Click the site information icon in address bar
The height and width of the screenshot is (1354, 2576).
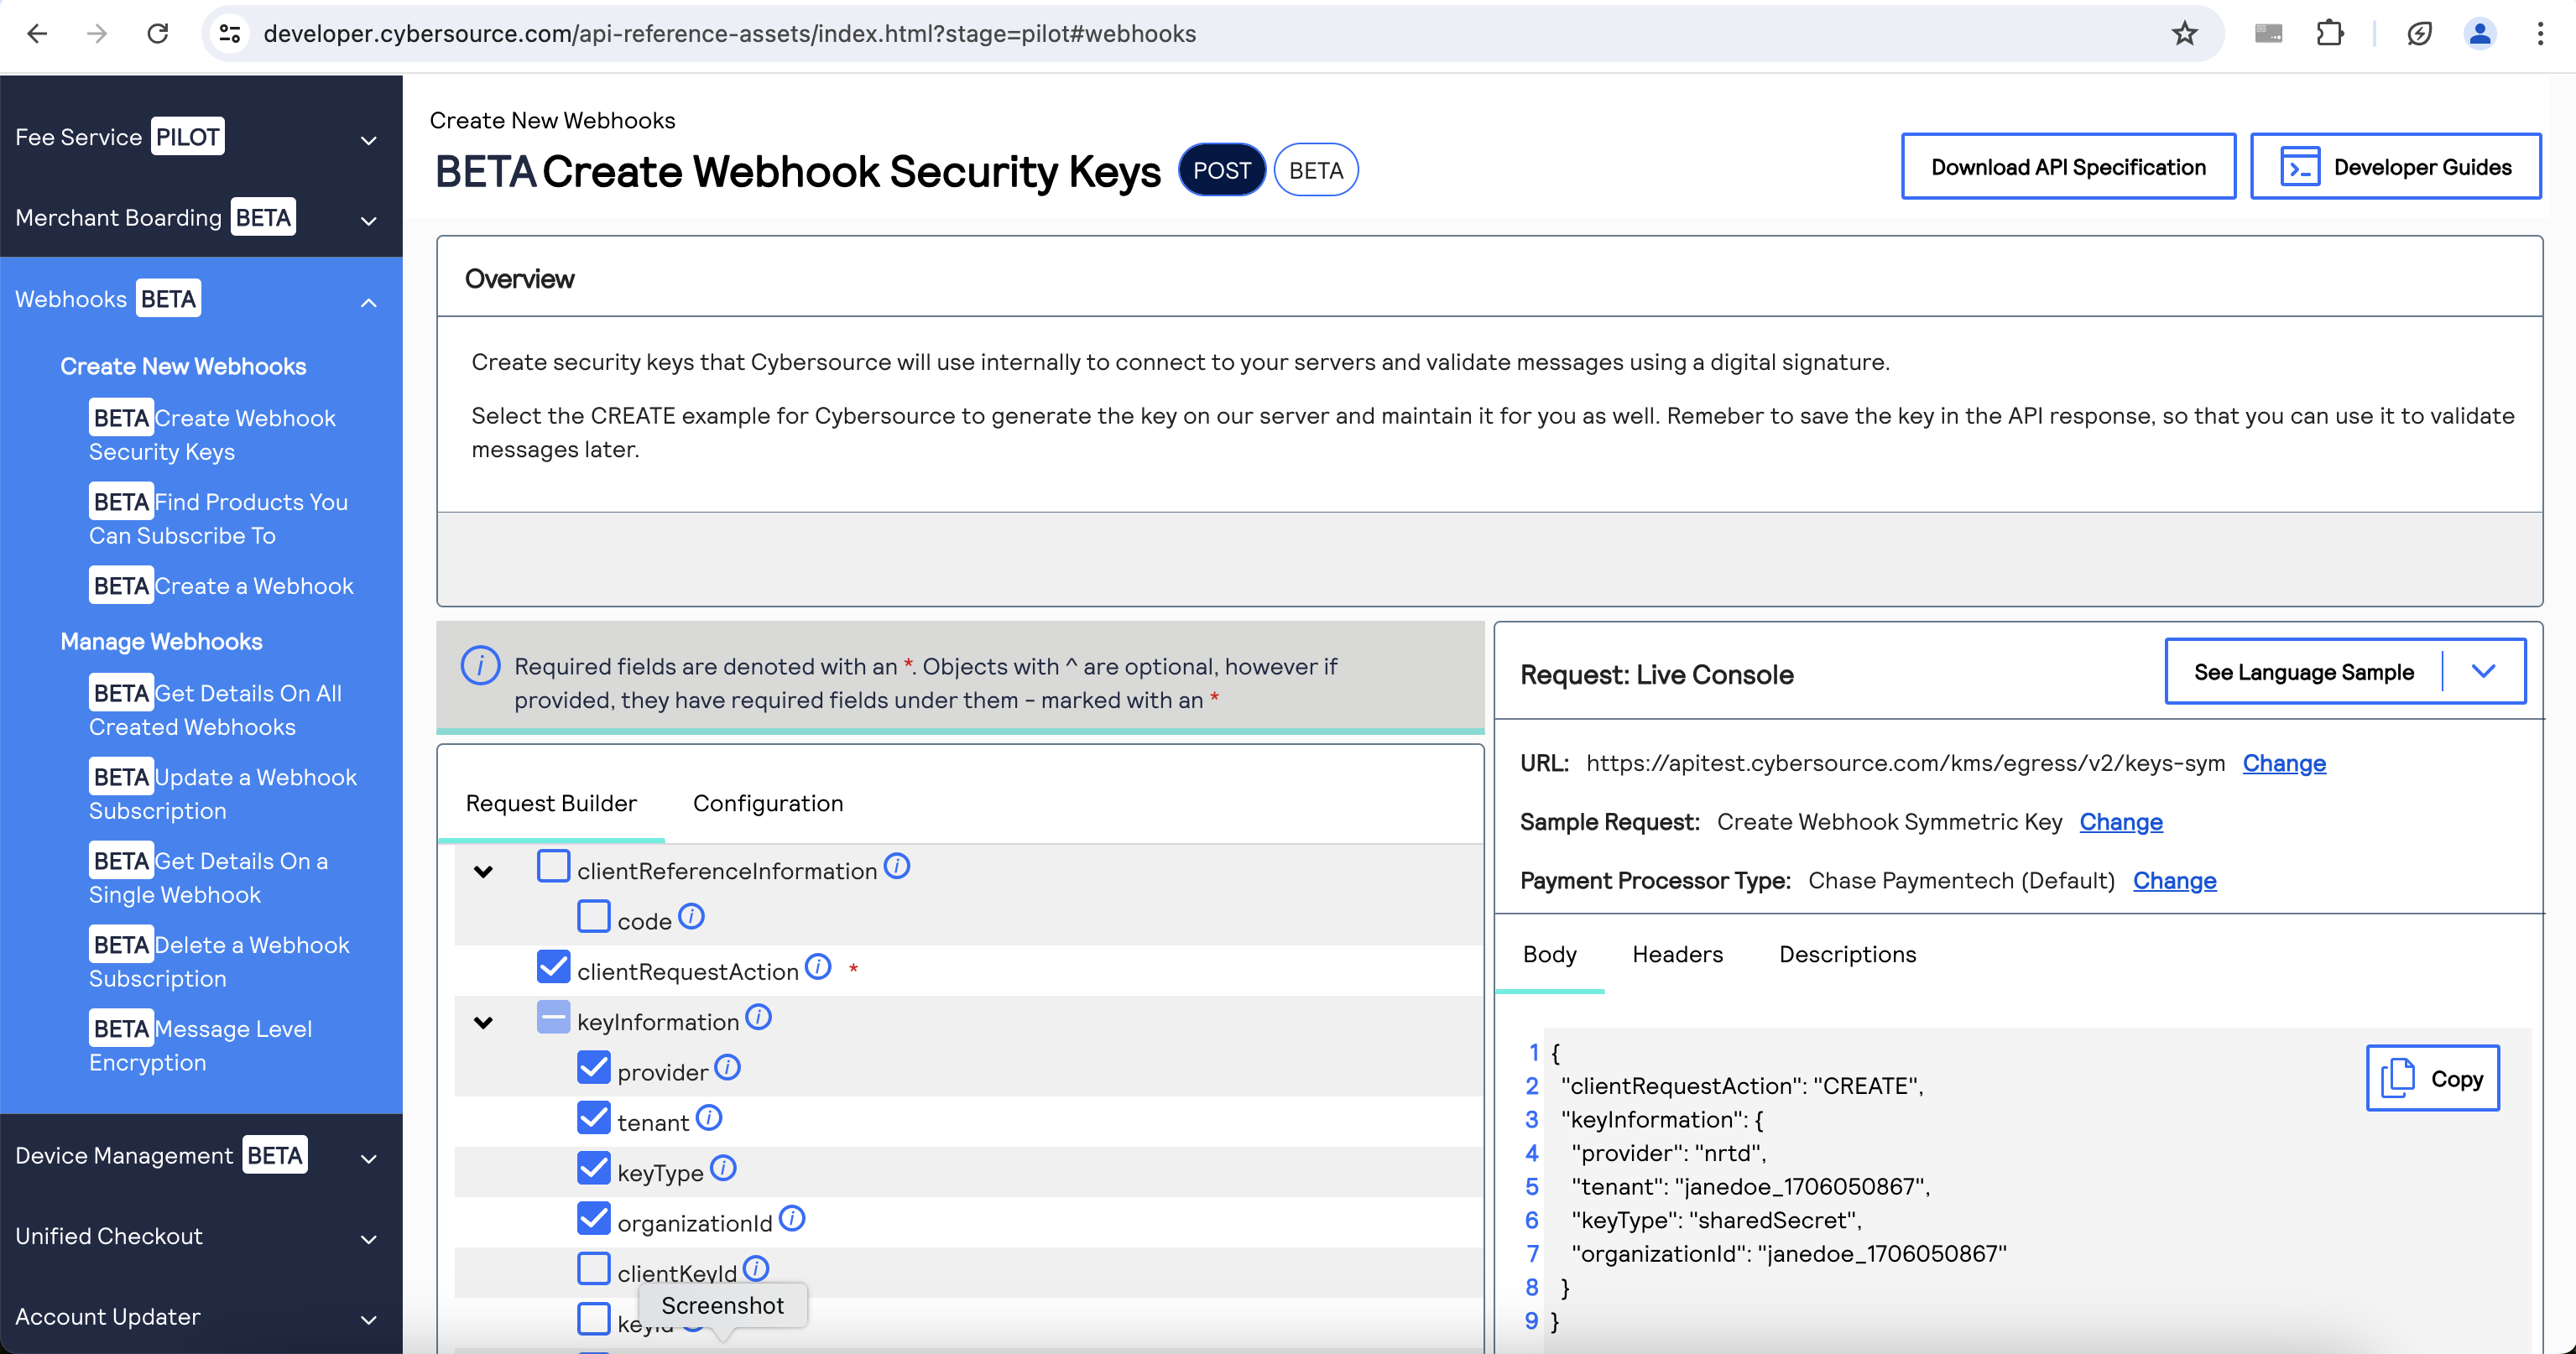pyautogui.click(x=230, y=34)
